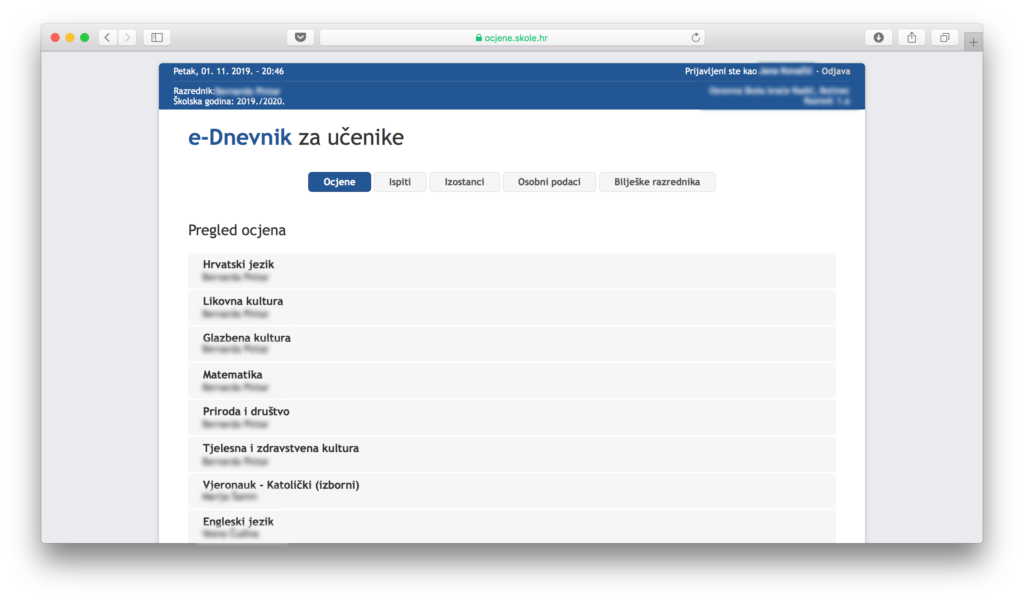This screenshot has height=602, width=1024.
Task: Open the Share icon menu
Action: (911, 38)
